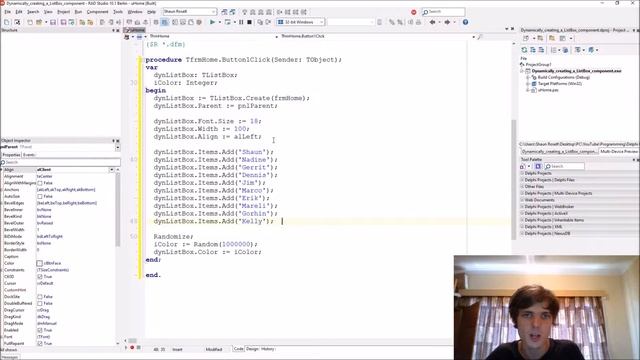Click the Save disk icon
The height and width of the screenshot is (360, 640).
point(53,22)
